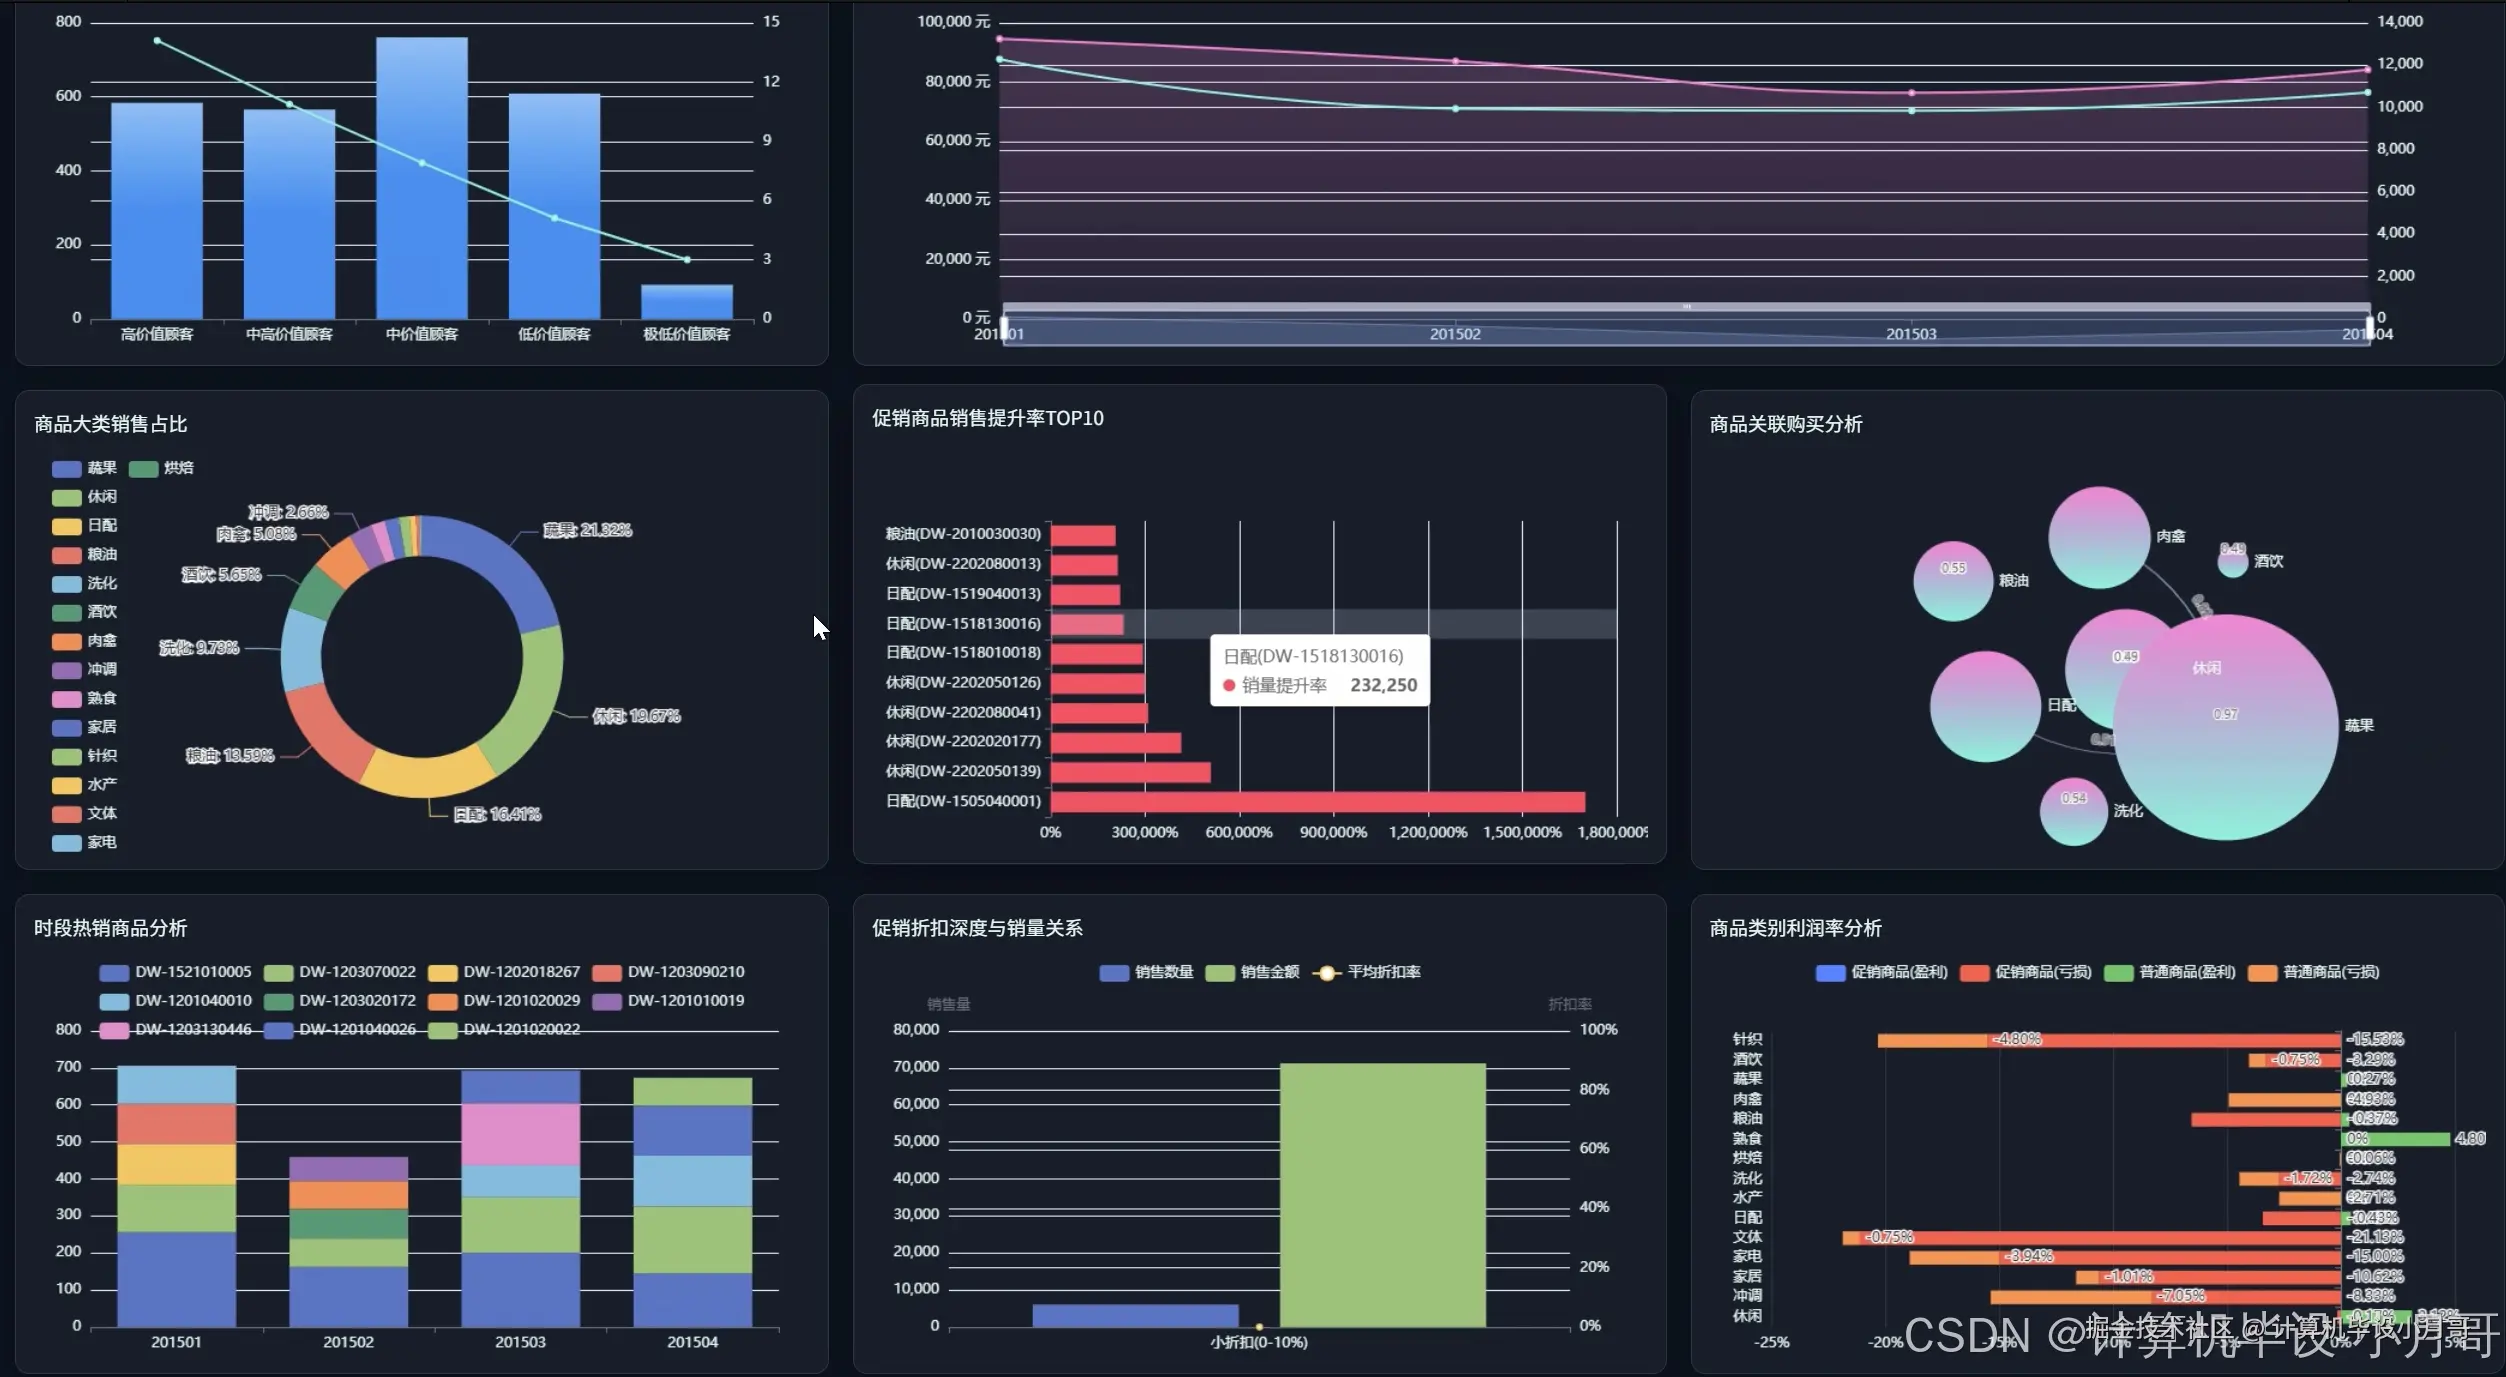The image size is (2506, 1377).
Task: Click the 平均折扣率 line legend icon
Action: click(1326, 973)
